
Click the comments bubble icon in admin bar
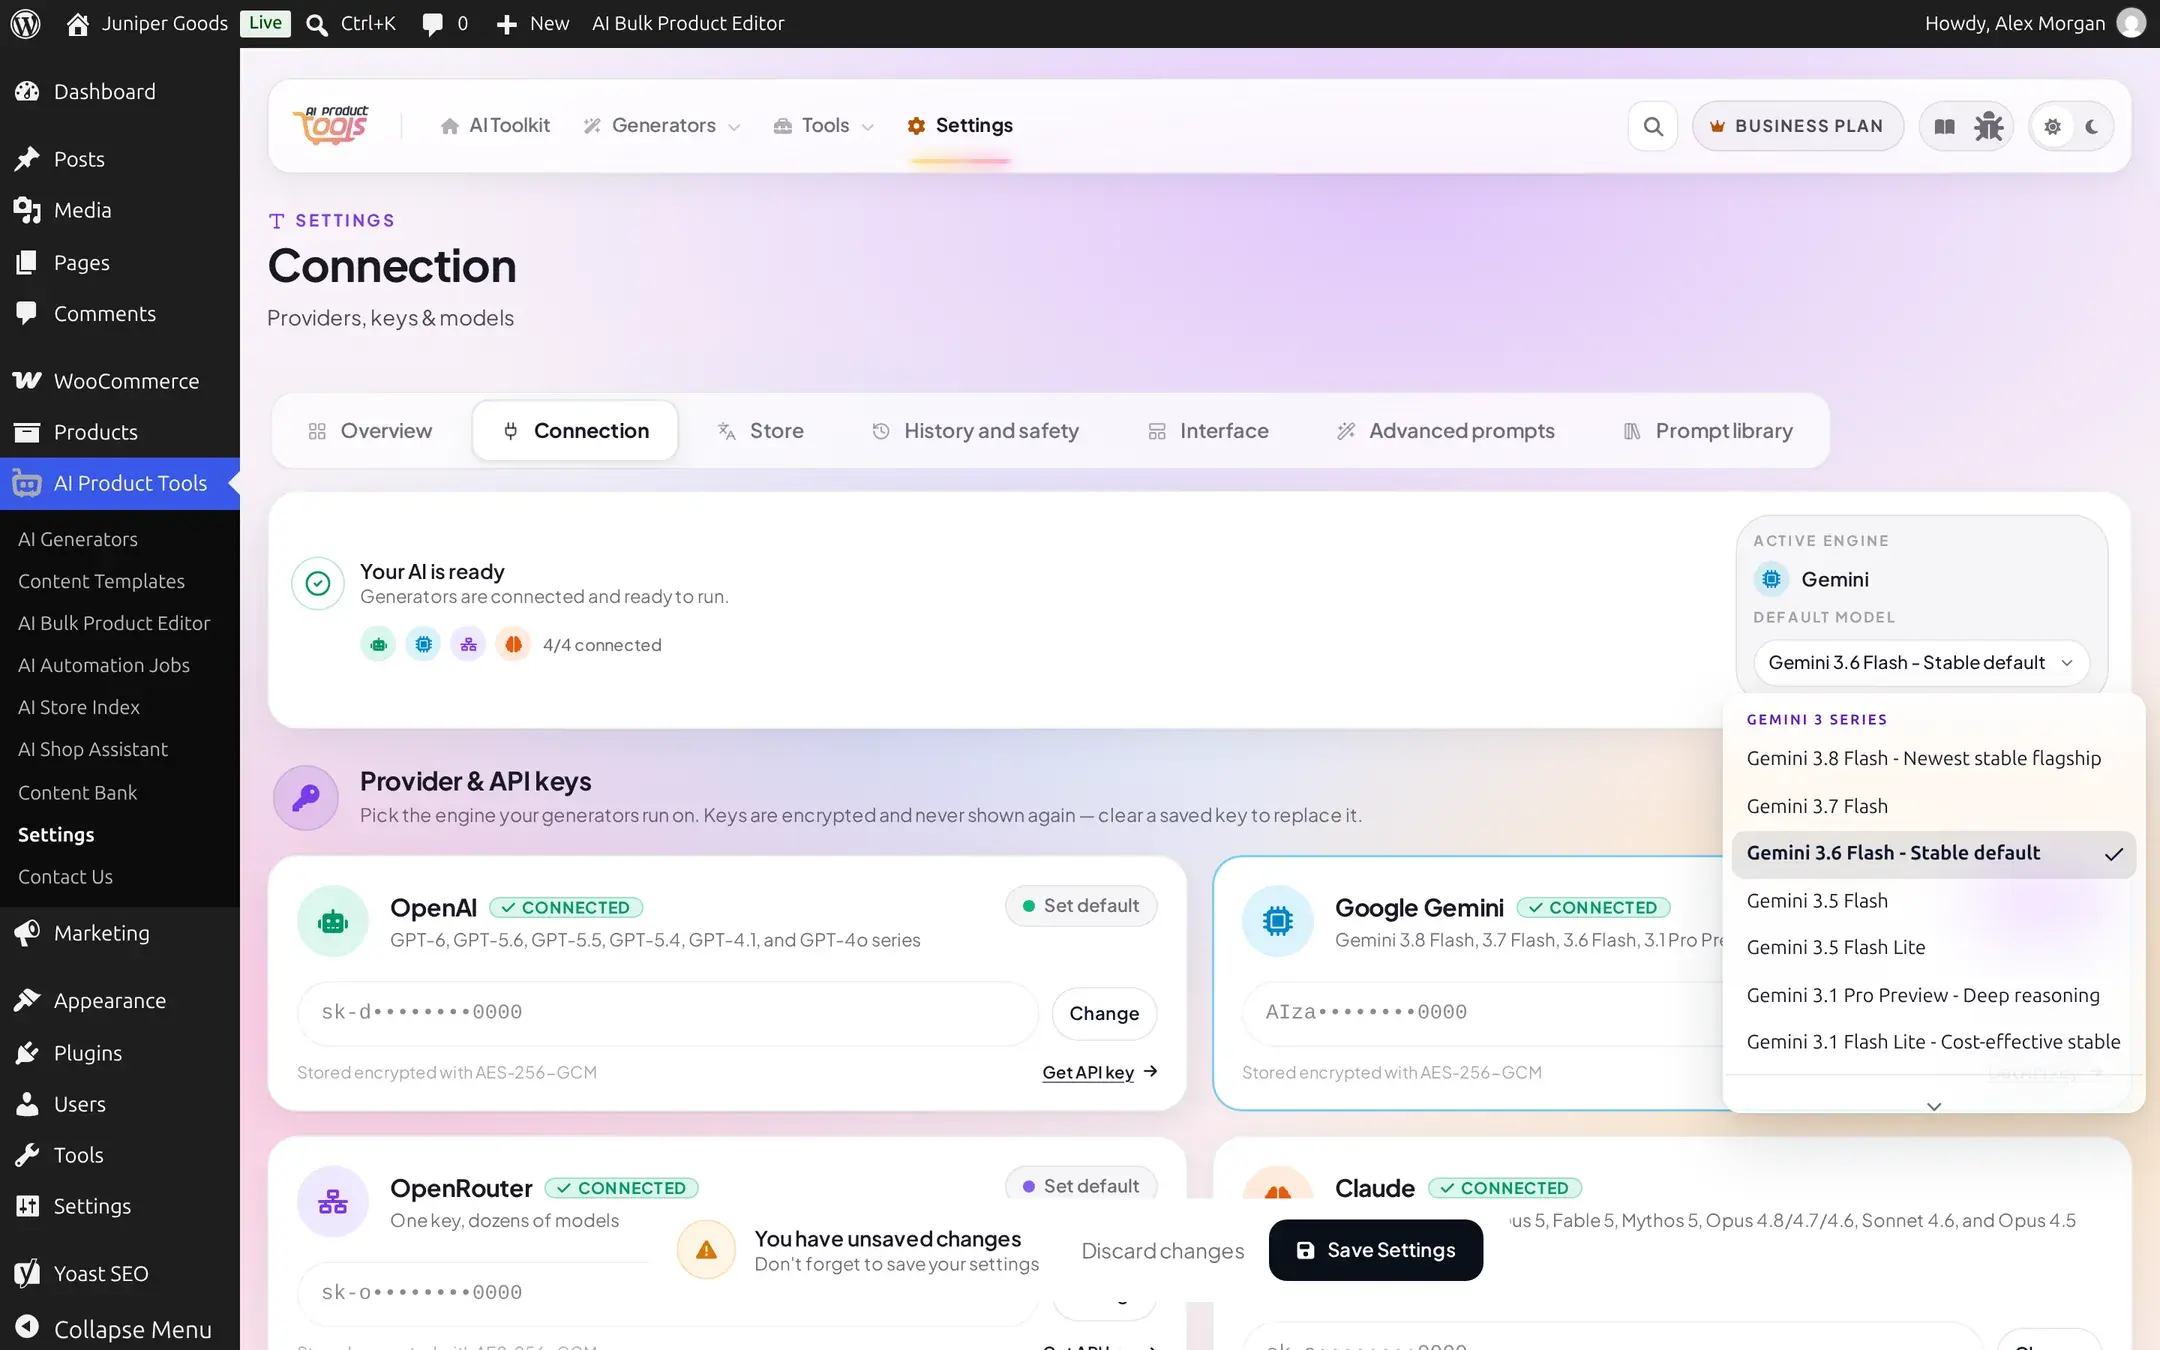pos(432,24)
